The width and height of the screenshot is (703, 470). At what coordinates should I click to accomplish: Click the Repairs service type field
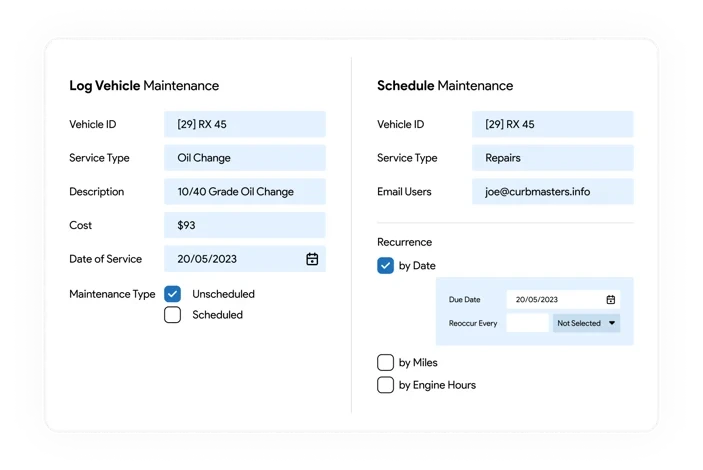click(553, 158)
